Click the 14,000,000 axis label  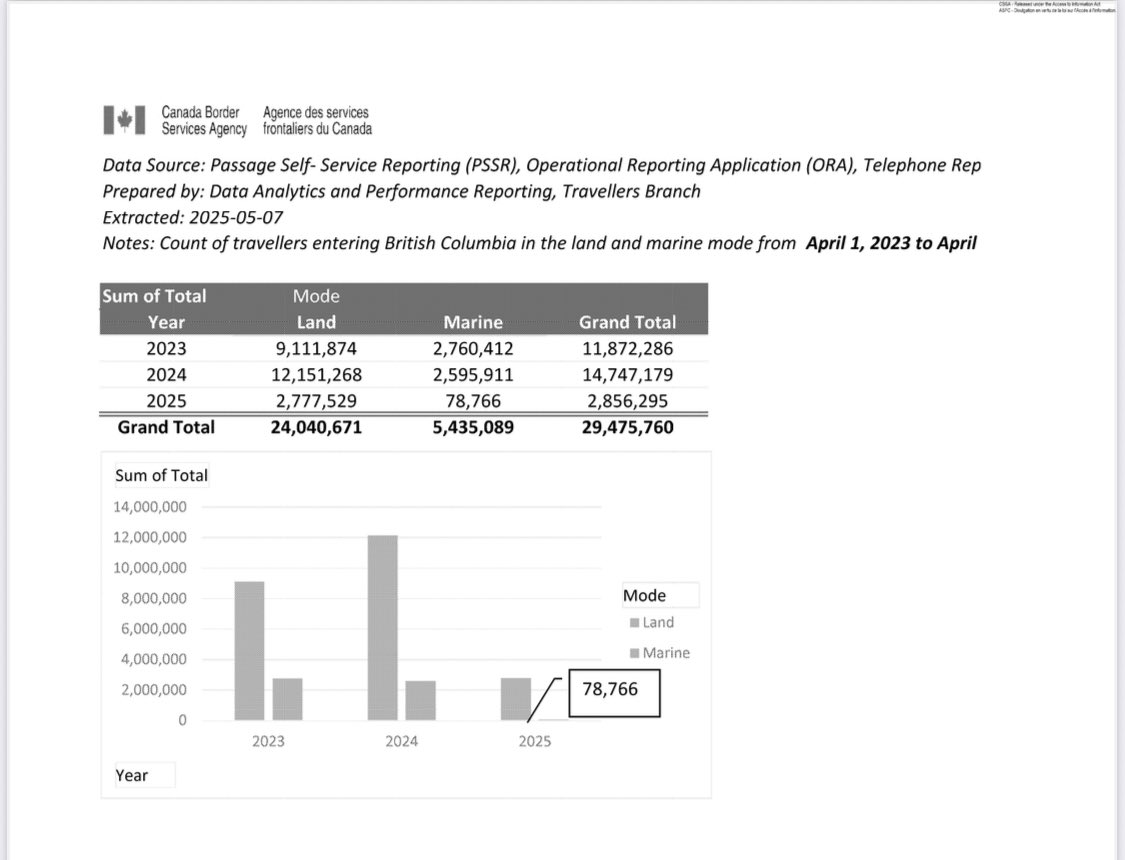150,507
